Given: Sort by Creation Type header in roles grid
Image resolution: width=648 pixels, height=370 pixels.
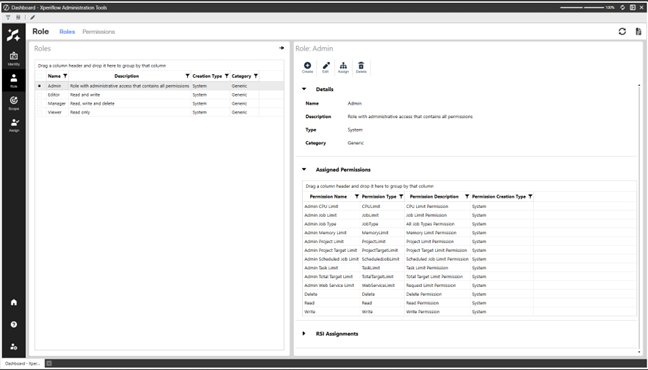Looking at the screenshot, I should tap(207, 76).
